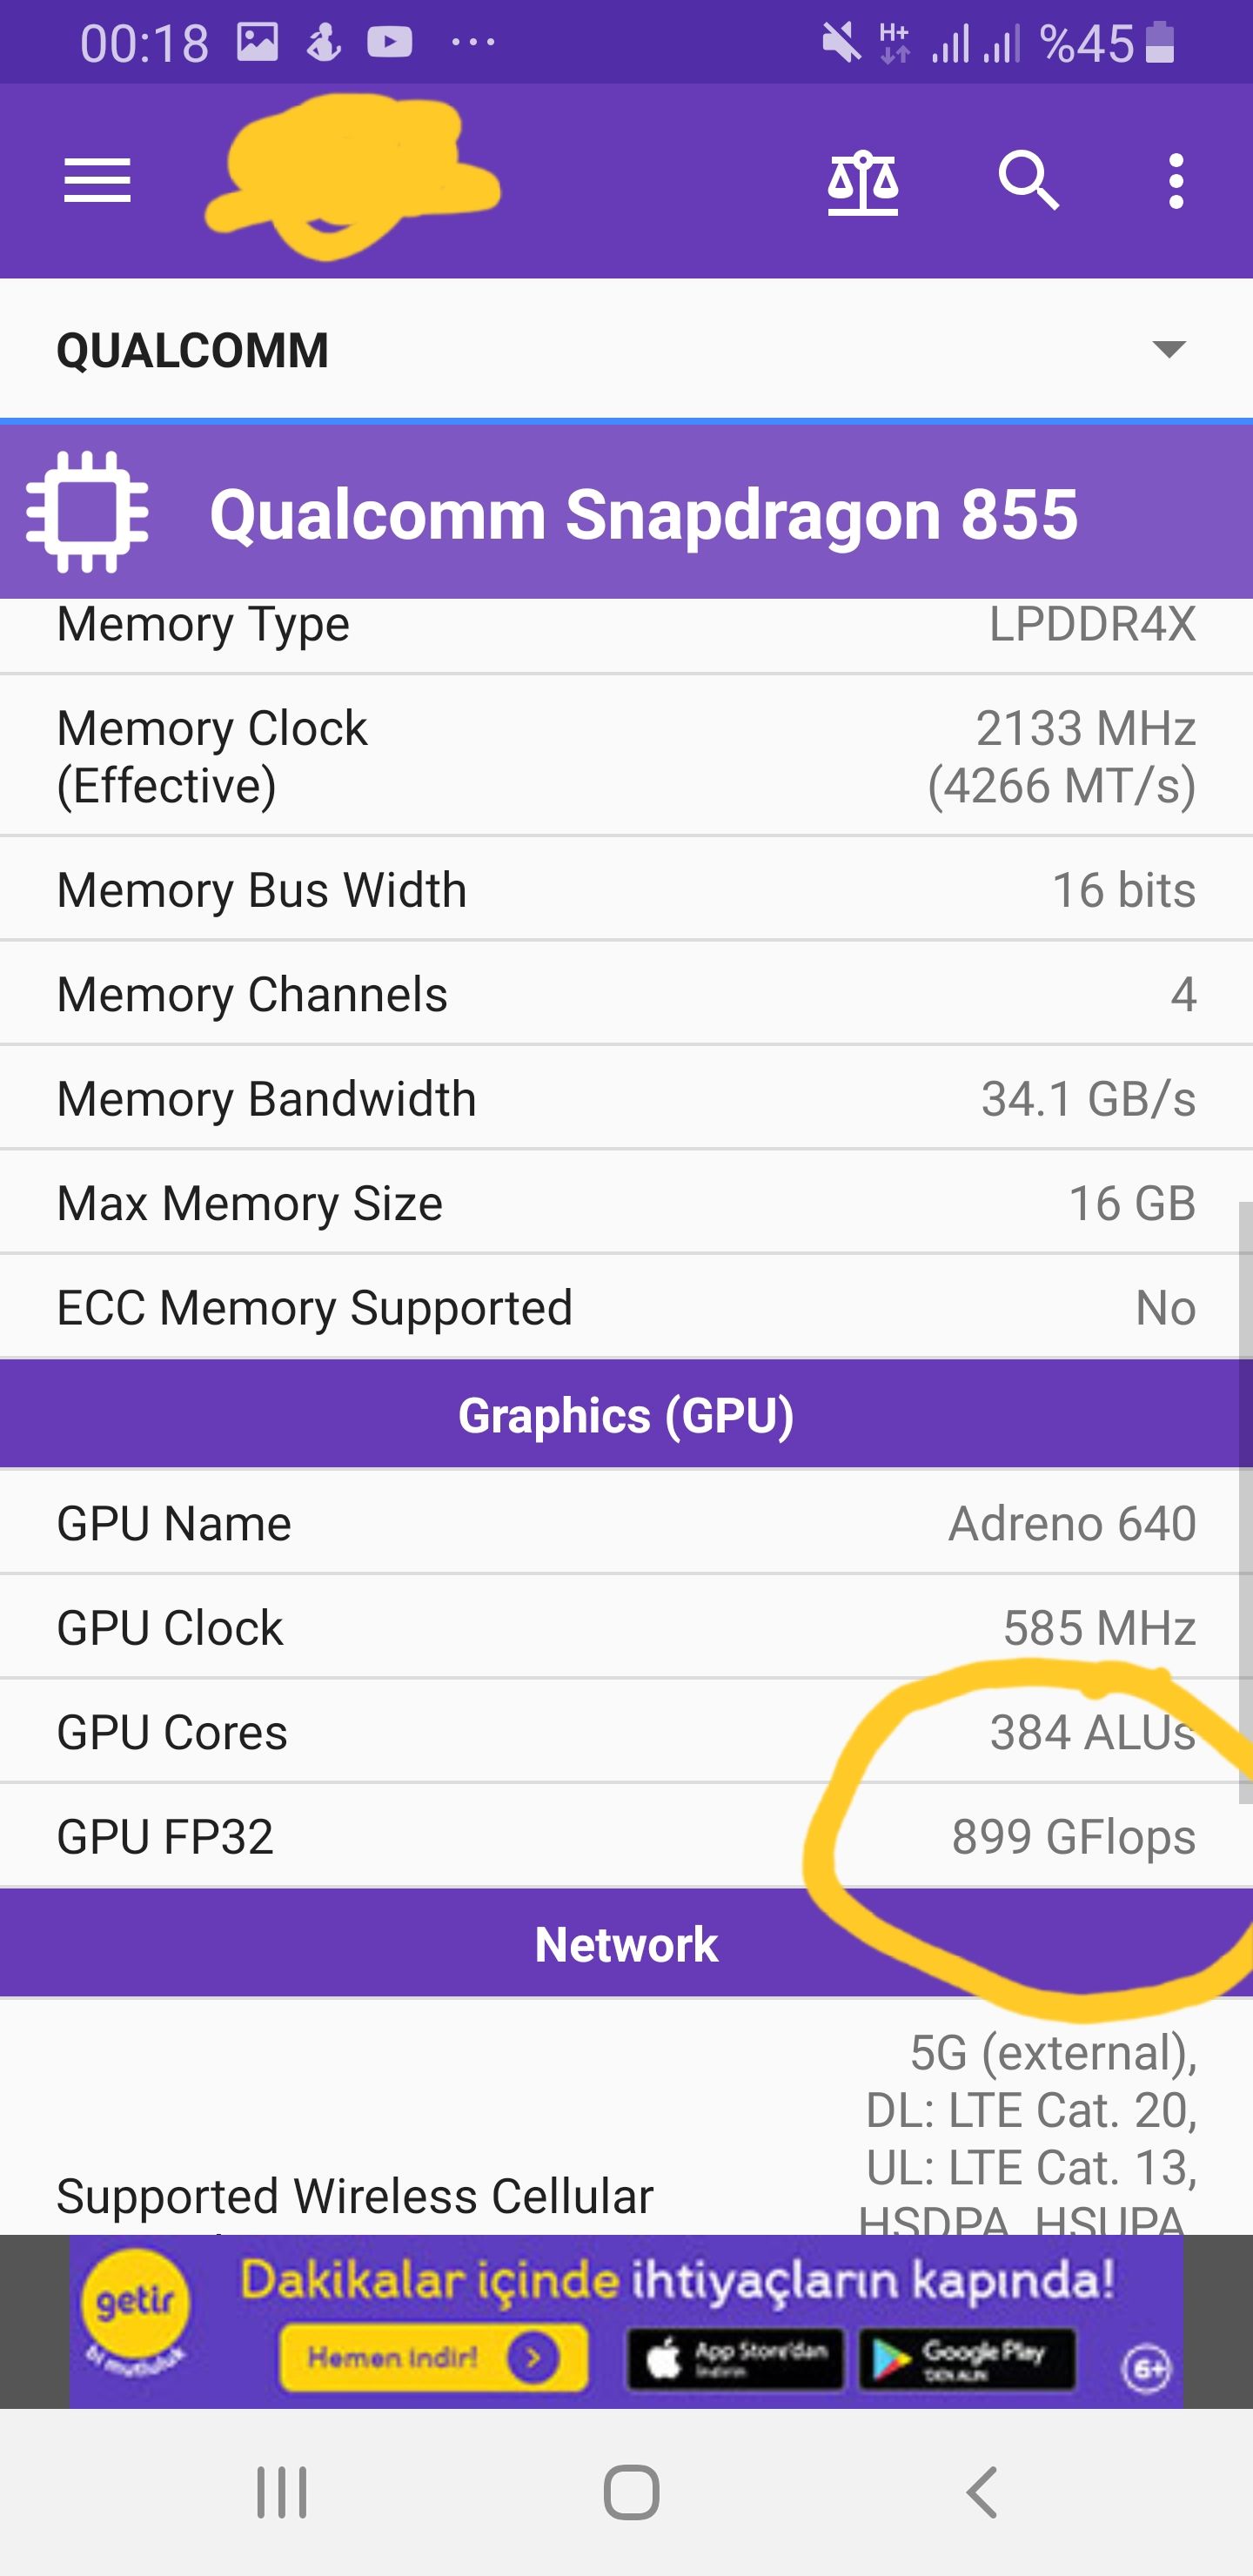This screenshot has height=2576, width=1253.
Task: Click the vertical scrollbar on right edge
Action: coord(1245,1500)
